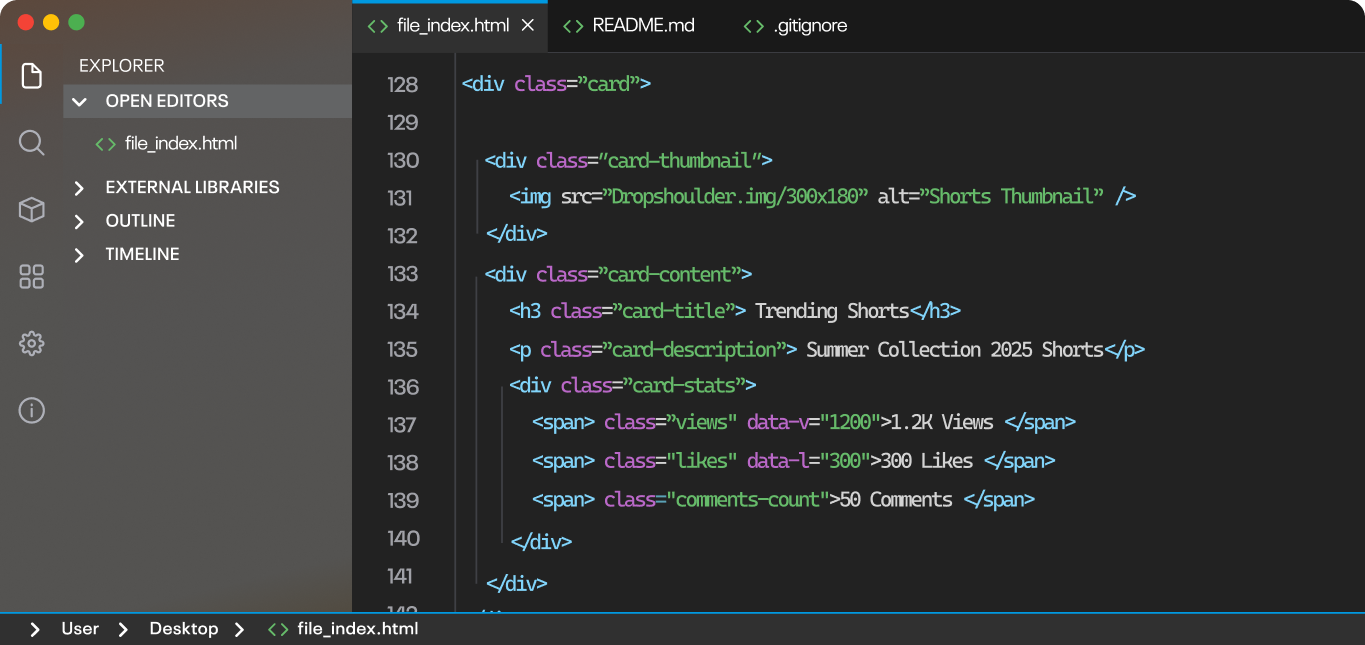Click the closing div tag on line 141
This screenshot has height=645, width=1365.
517,583
